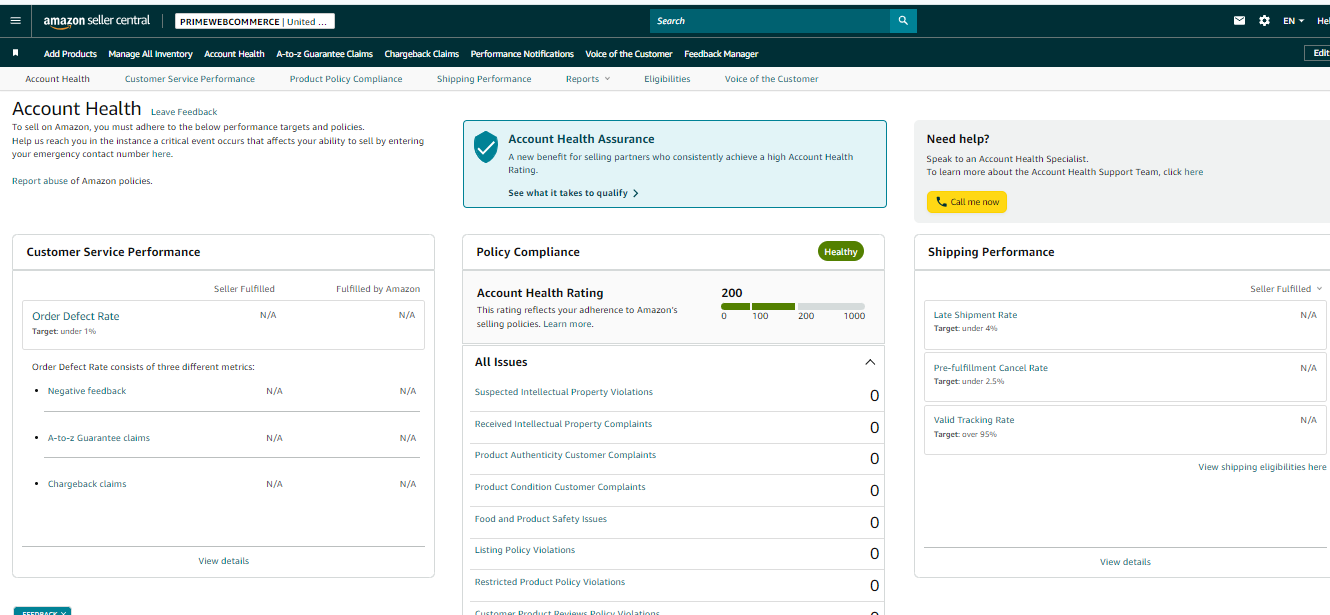Open A-to-z Guarantee Claims bookmark

point(324,54)
